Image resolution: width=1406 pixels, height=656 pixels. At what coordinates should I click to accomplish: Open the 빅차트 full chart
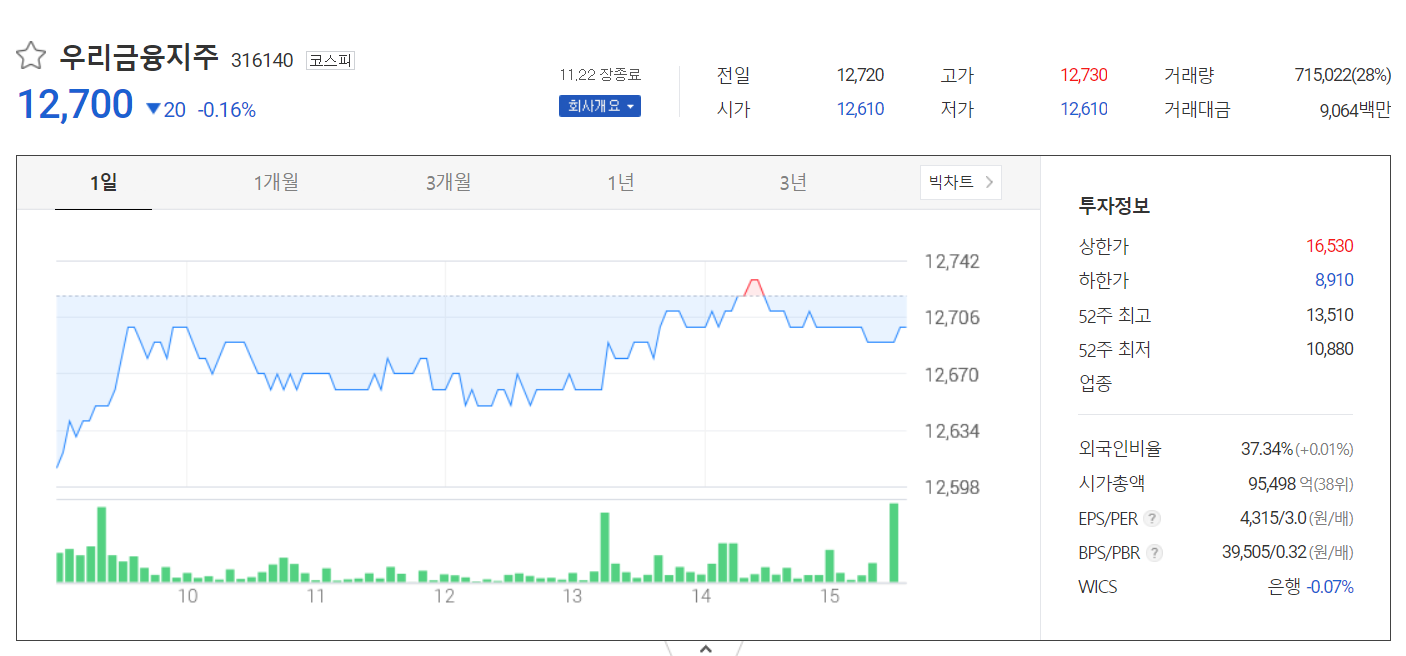click(x=961, y=182)
